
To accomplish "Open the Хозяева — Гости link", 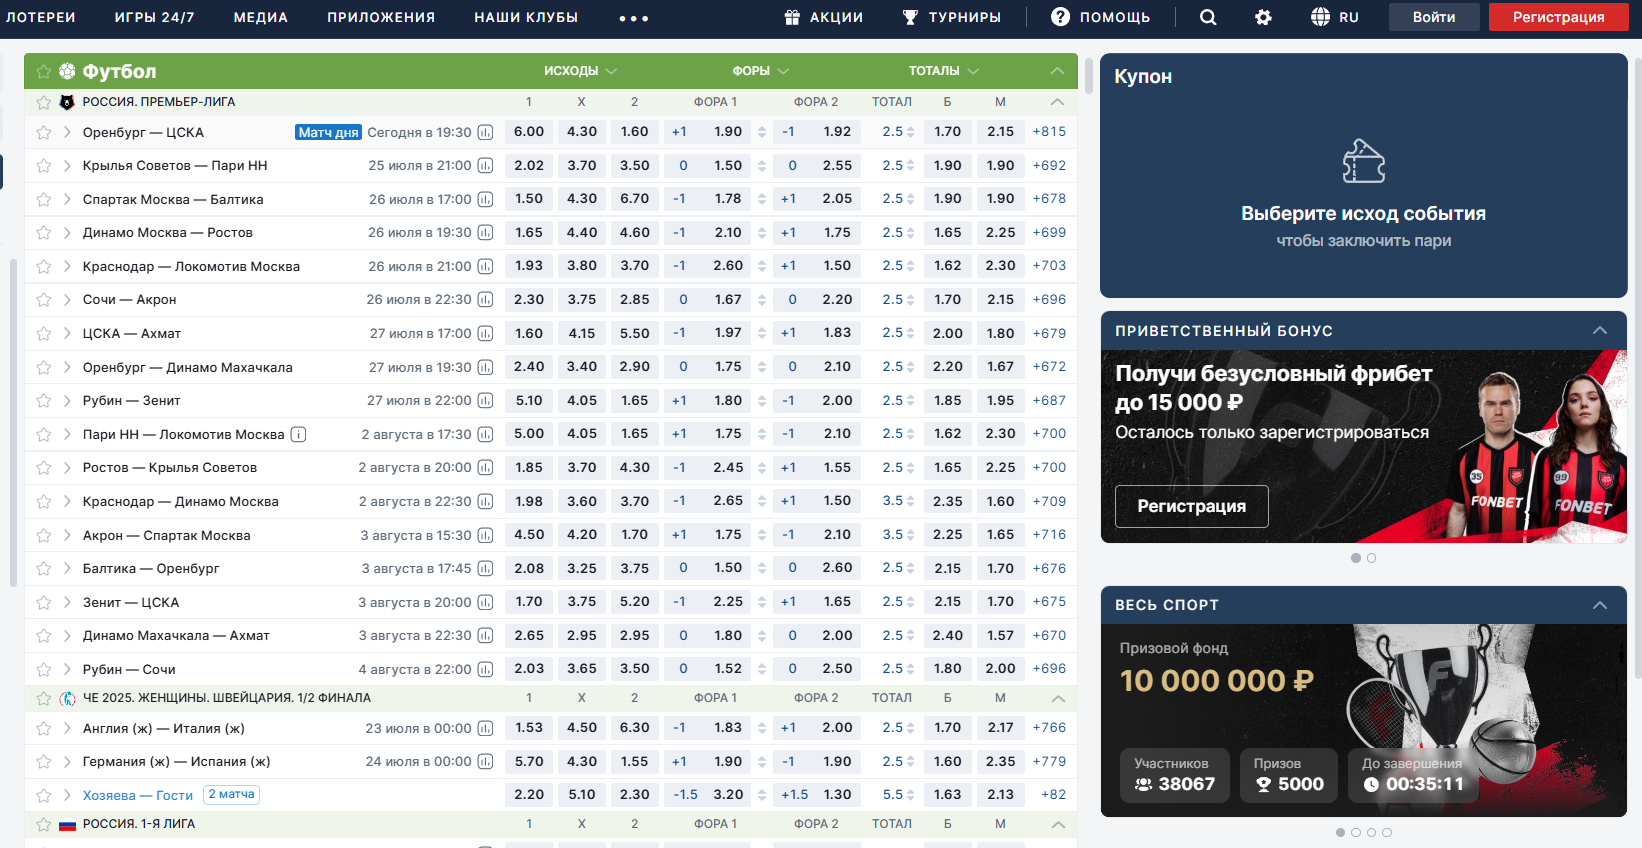I will [x=138, y=795].
